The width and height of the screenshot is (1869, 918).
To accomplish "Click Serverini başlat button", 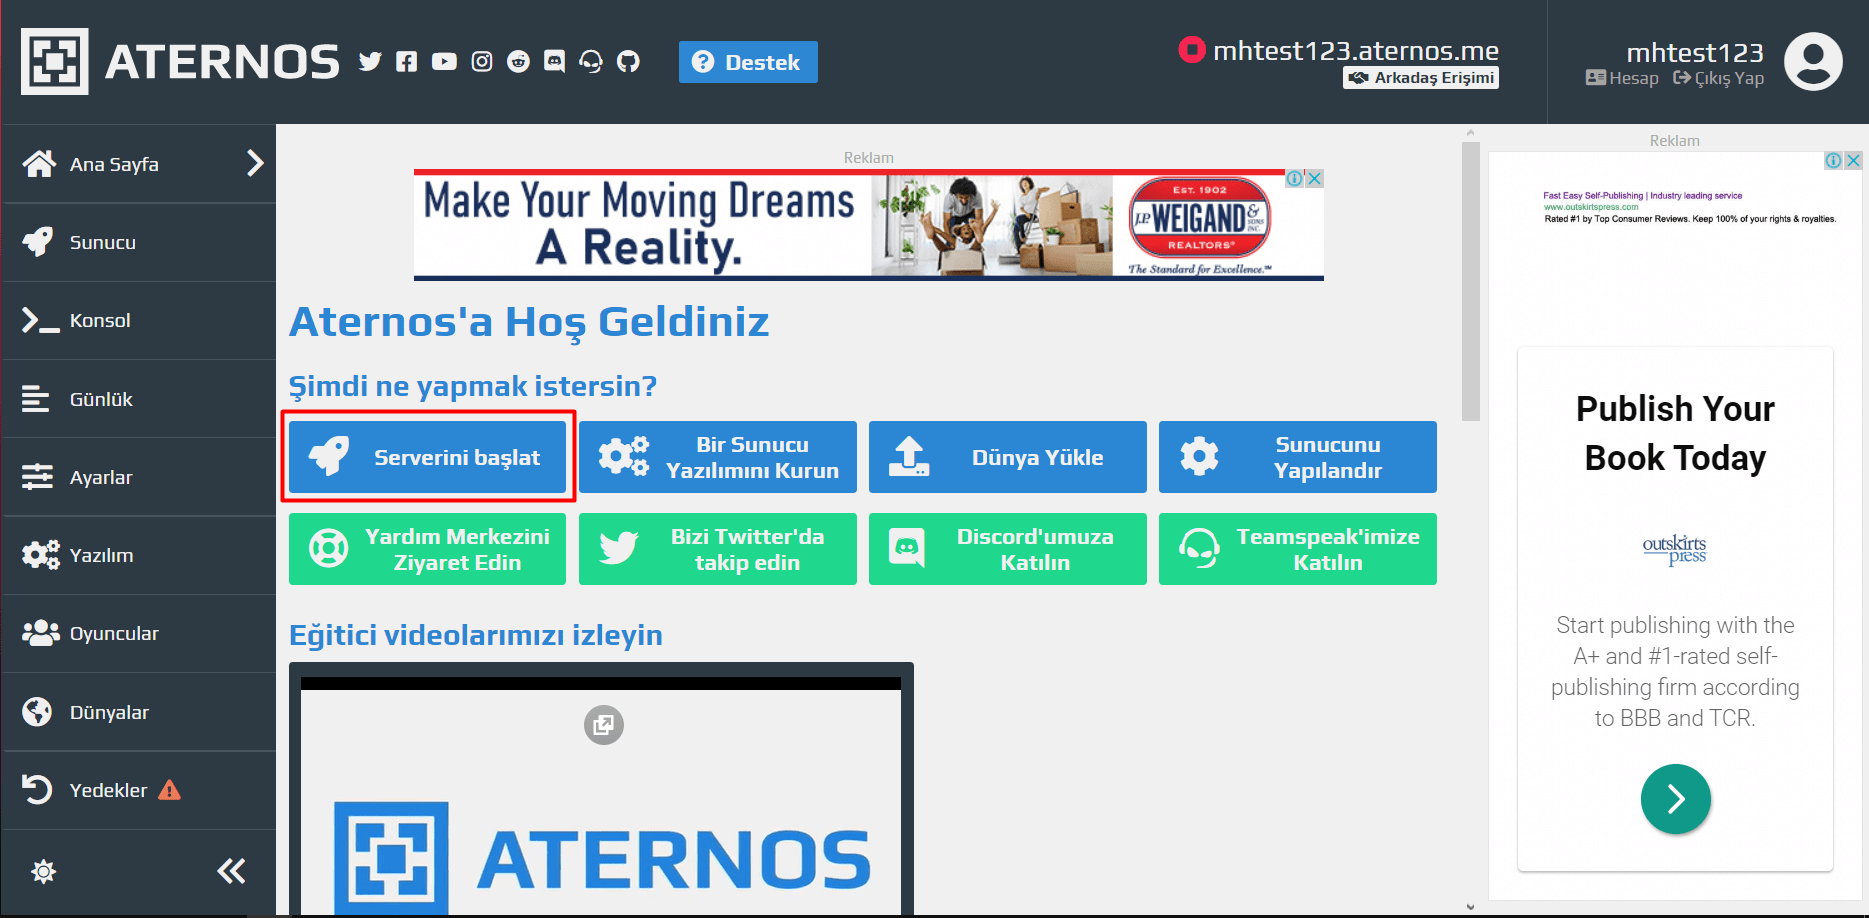I will [427, 457].
